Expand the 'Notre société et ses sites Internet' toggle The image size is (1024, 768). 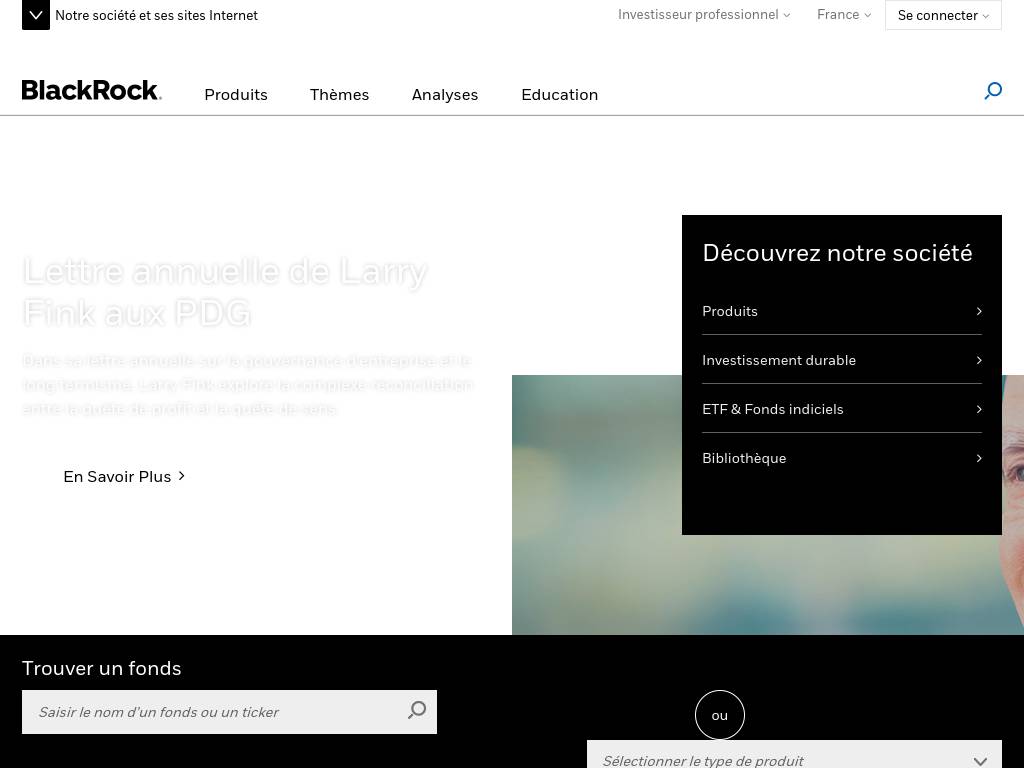(x=36, y=15)
